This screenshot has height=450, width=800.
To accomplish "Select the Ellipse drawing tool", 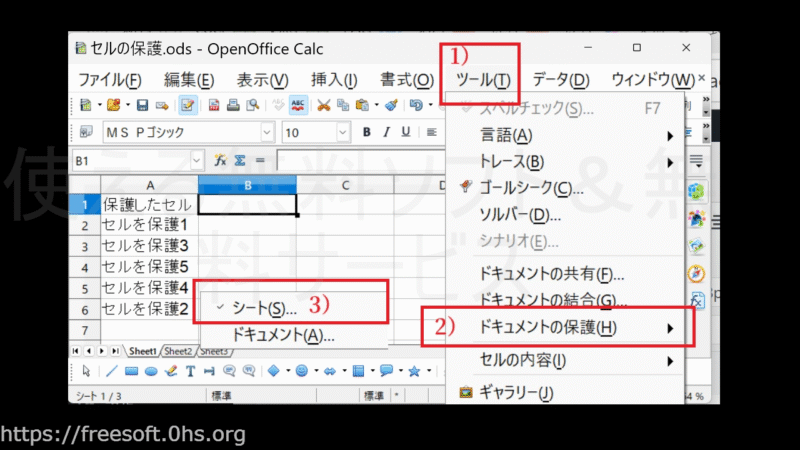I will click(x=149, y=371).
